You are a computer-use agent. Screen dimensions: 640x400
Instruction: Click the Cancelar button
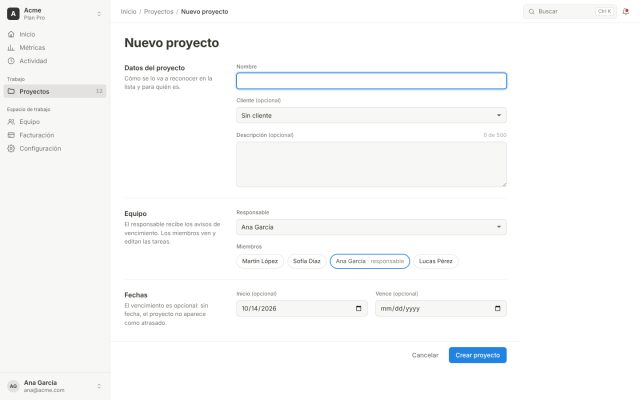coord(425,355)
